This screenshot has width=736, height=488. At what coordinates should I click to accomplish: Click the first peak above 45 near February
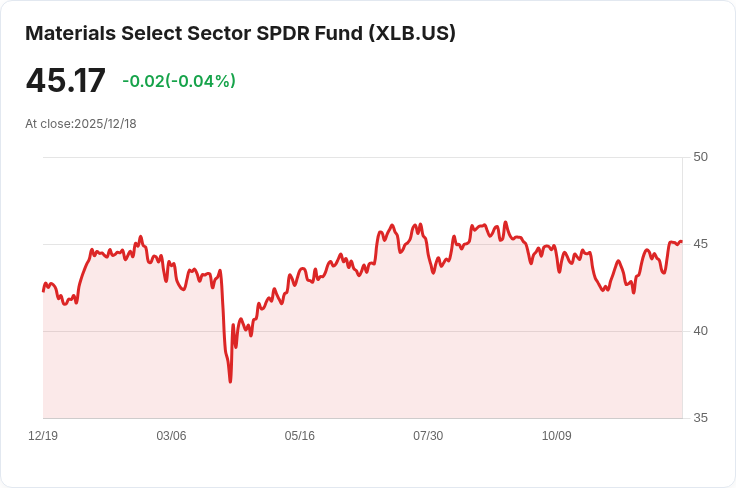tap(140, 237)
